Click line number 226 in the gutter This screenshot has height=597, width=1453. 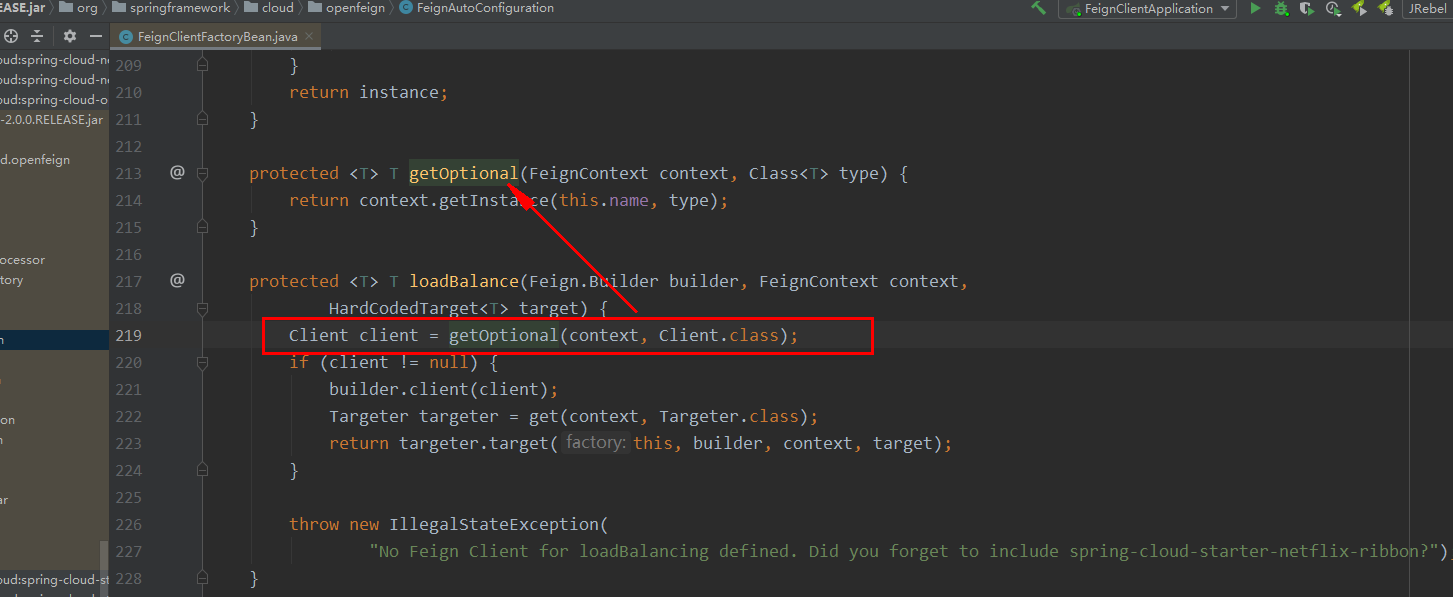(x=128, y=524)
